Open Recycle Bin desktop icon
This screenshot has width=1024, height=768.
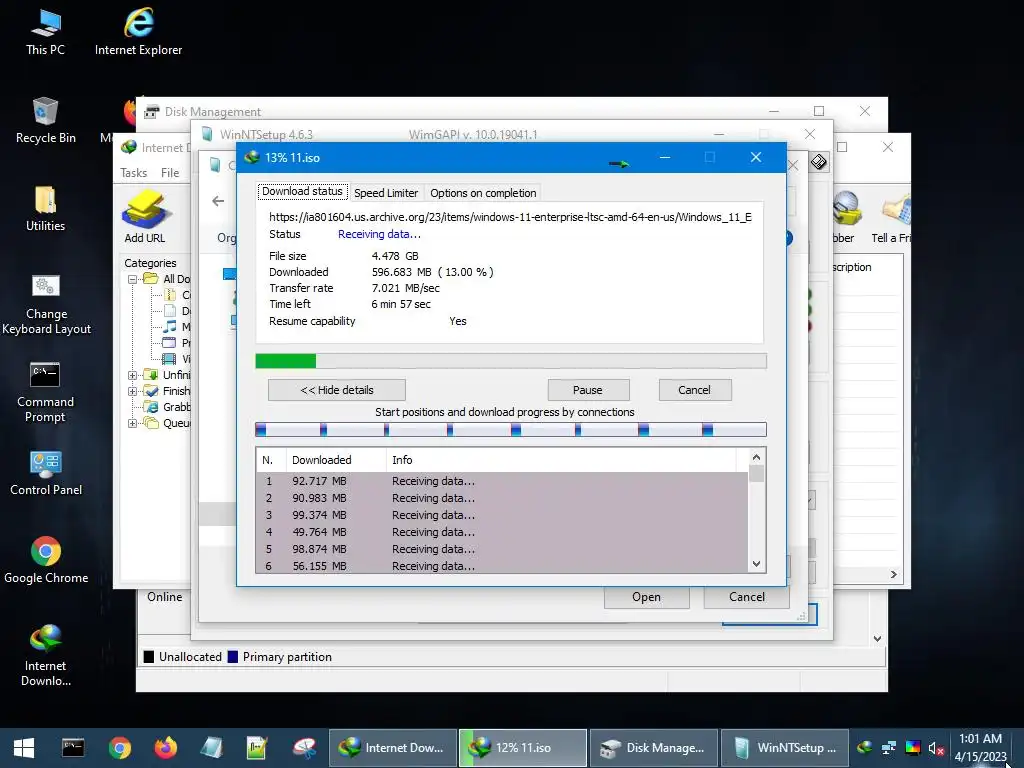(x=45, y=121)
